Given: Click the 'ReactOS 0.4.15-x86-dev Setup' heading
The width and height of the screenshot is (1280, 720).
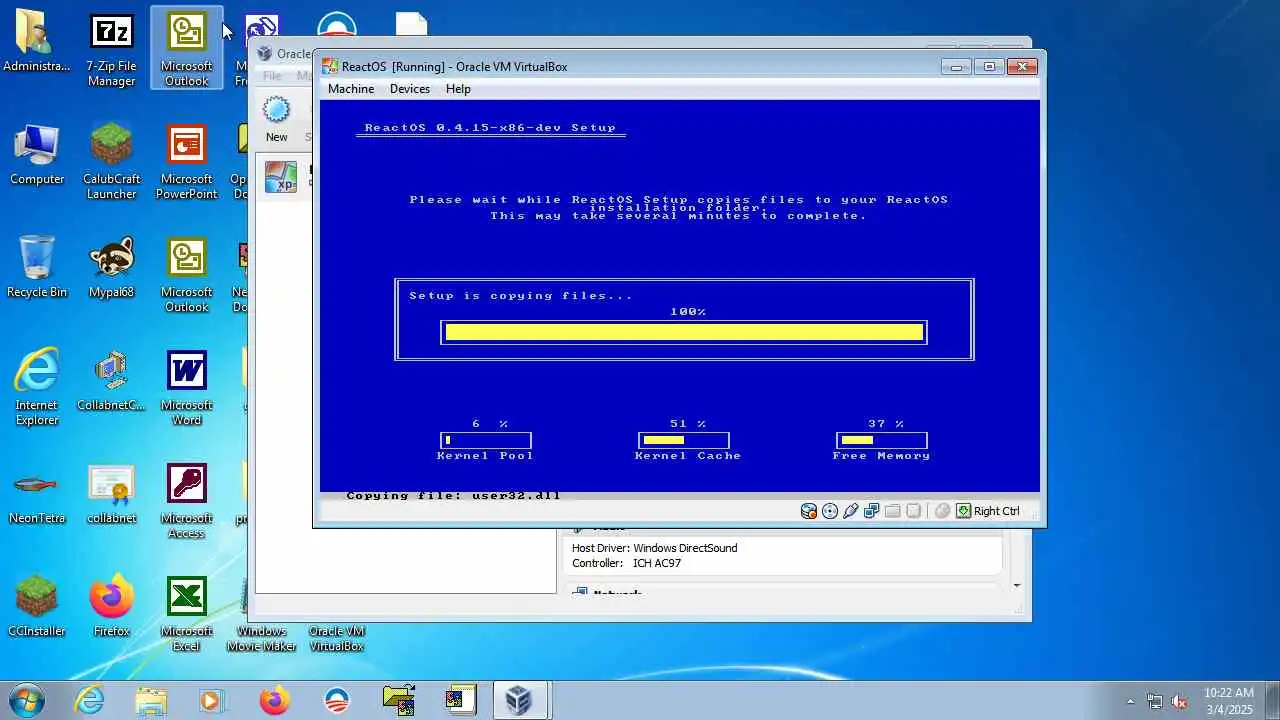Looking at the screenshot, I should (490, 128).
